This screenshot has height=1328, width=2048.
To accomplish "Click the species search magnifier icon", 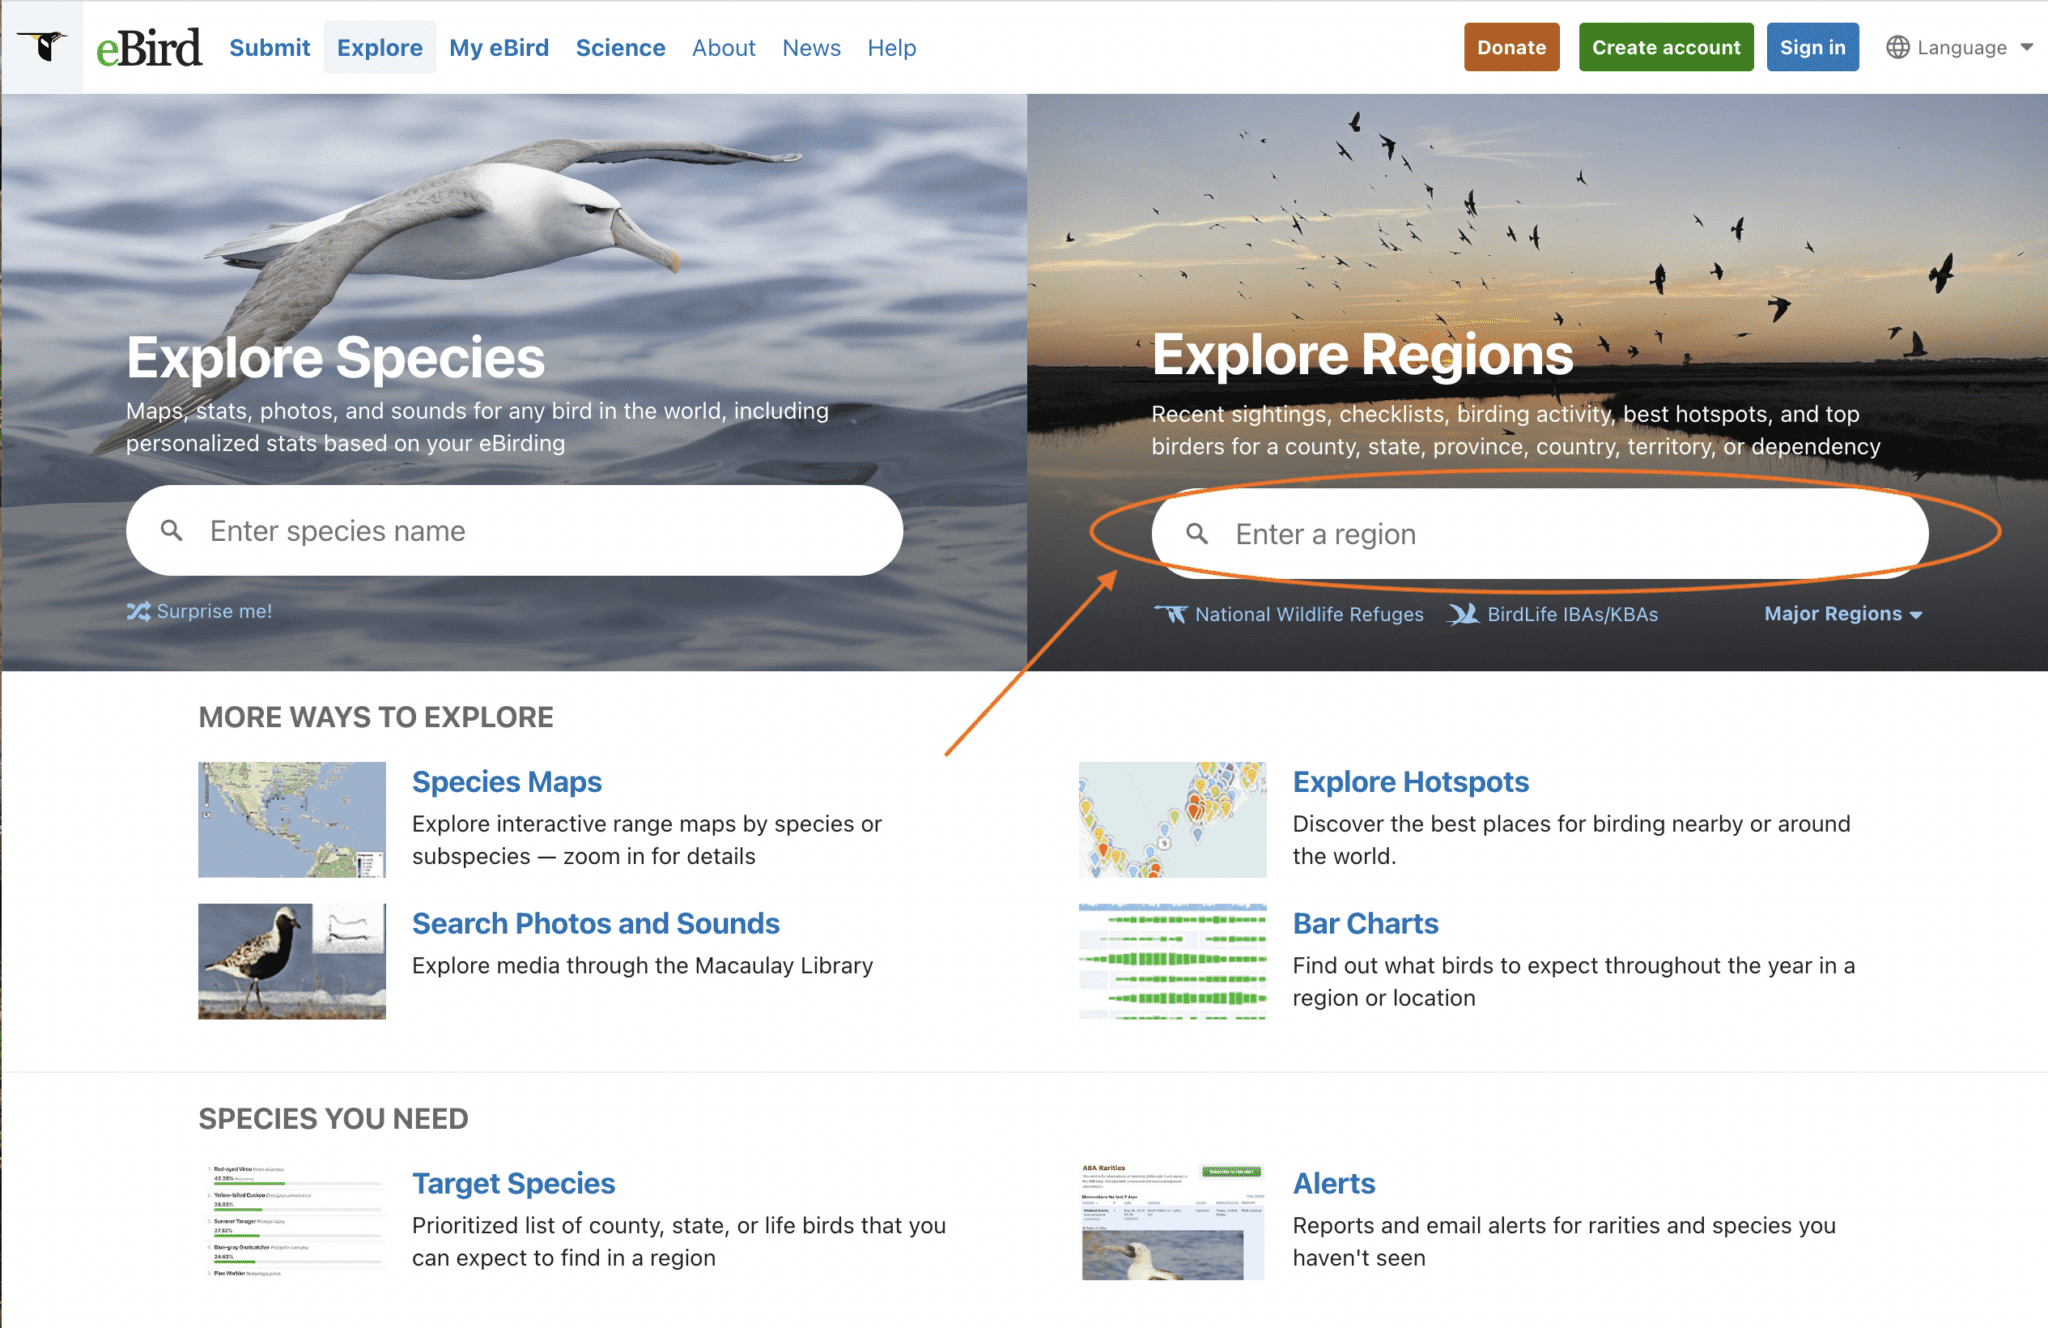I will pos(172,531).
